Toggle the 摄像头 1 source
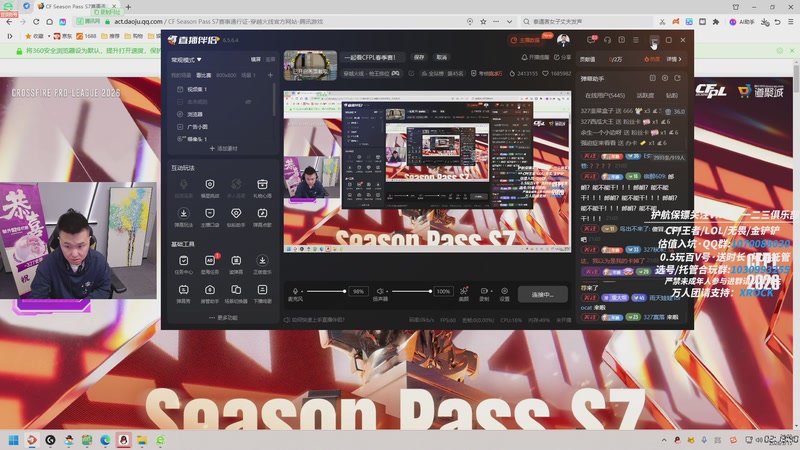The height and width of the screenshot is (450, 800). [180, 139]
